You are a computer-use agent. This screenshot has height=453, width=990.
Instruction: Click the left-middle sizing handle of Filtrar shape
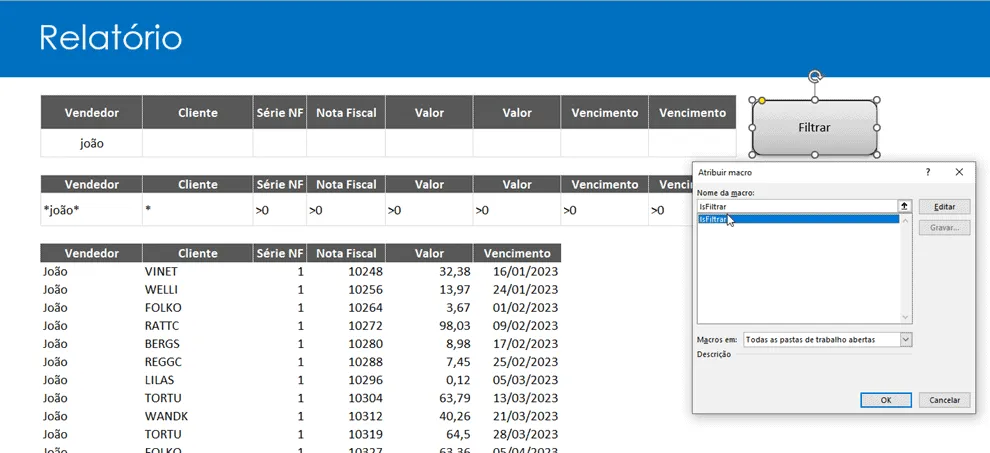pyautogui.click(x=752, y=127)
